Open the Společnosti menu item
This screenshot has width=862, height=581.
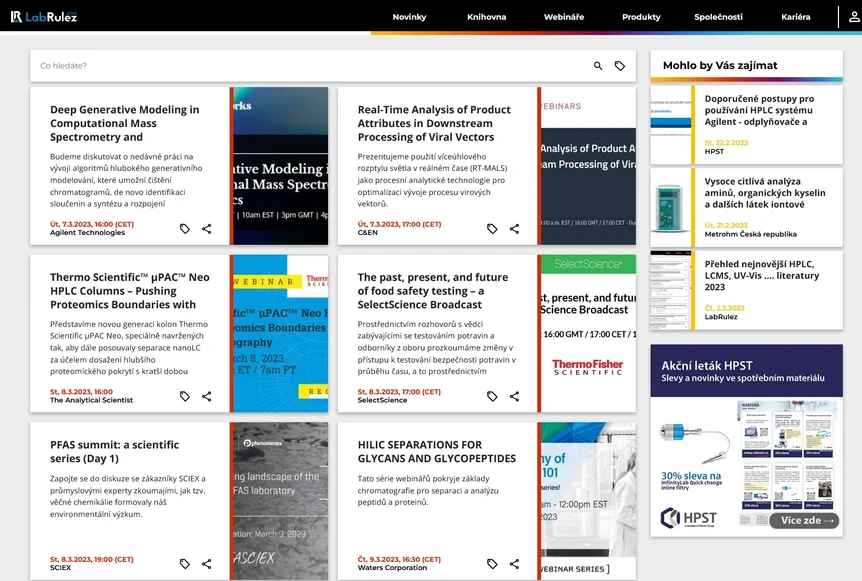(719, 17)
